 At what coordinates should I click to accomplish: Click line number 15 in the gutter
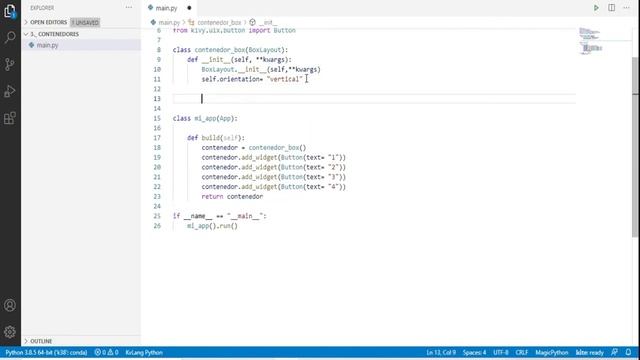(157, 118)
